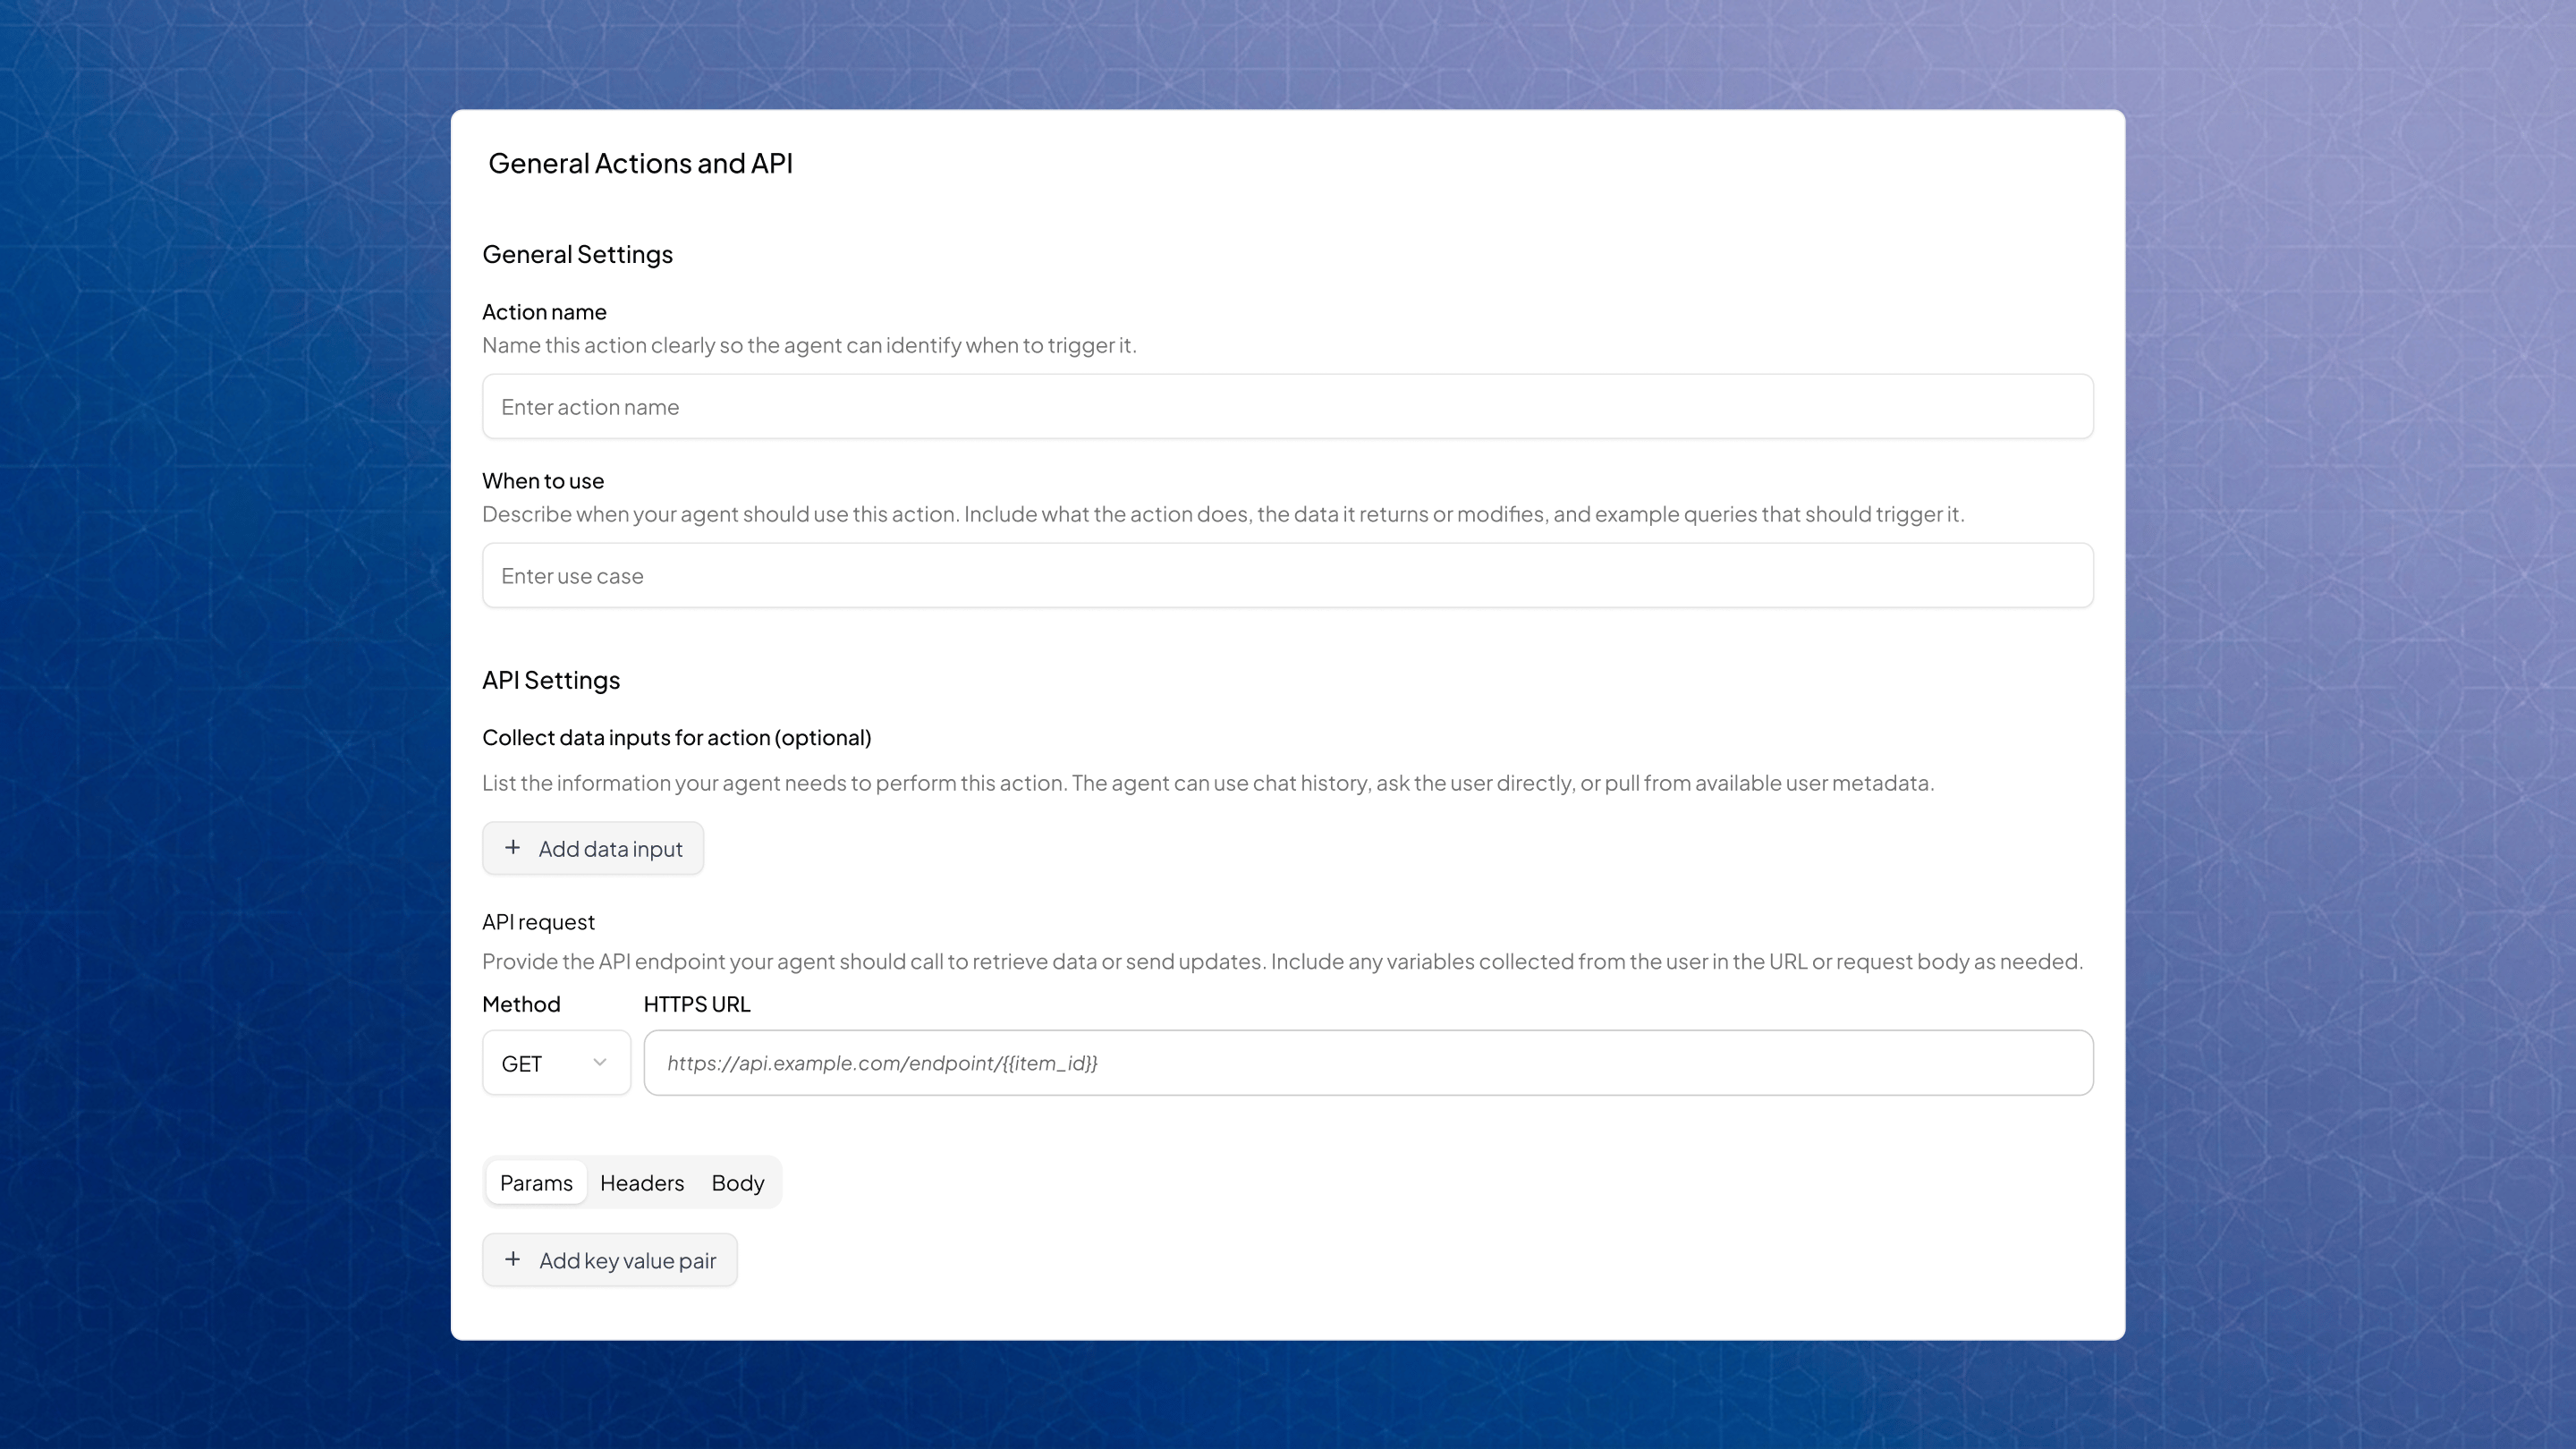2576x1449 pixels.
Task: Click the Collect data inputs for action label
Action: pos(676,738)
